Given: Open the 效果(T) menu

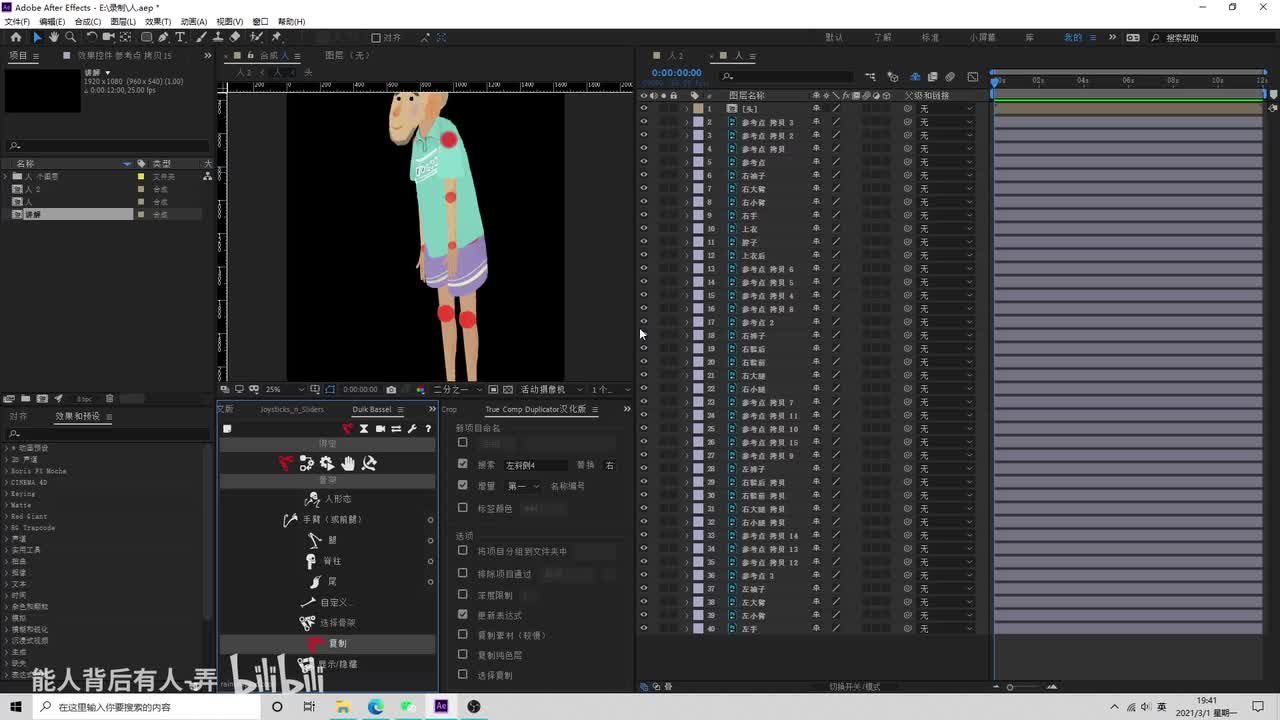Looking at the screenshot, I should tap(157, 21).
